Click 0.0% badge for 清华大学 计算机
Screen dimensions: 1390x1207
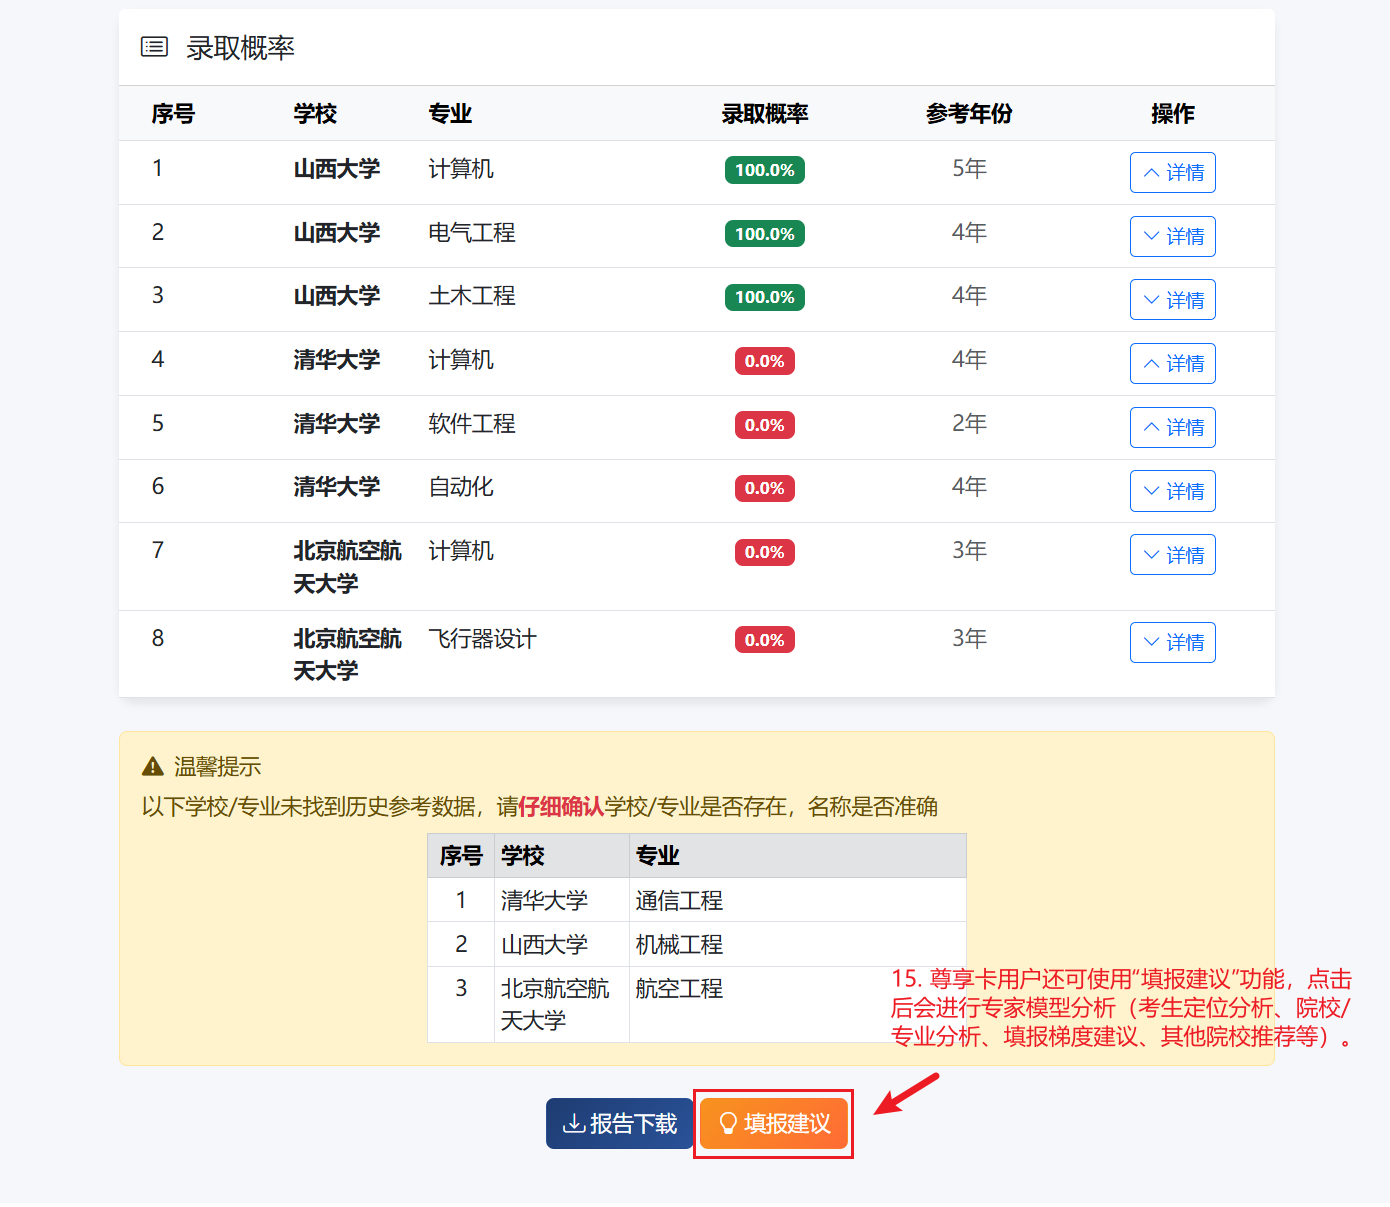tap(765, 361)
